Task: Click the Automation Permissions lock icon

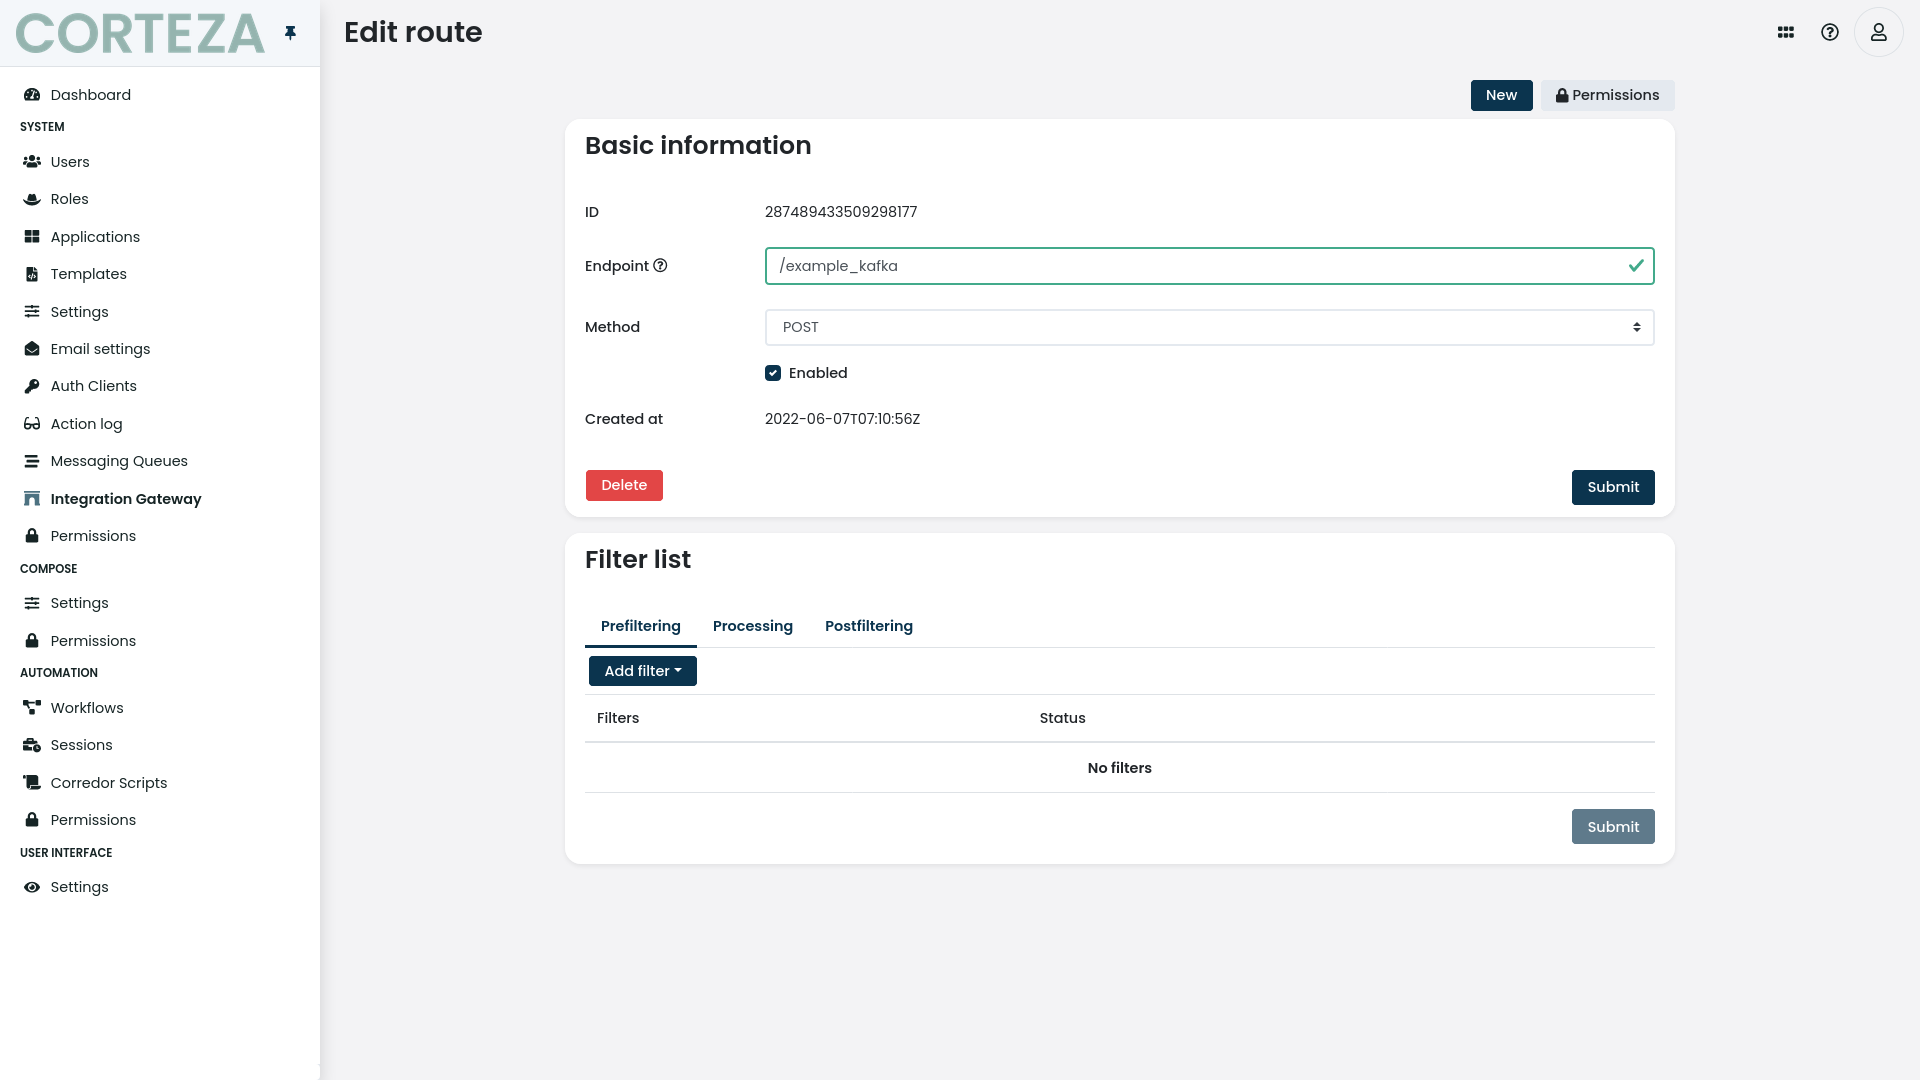Action: [32, 820]
